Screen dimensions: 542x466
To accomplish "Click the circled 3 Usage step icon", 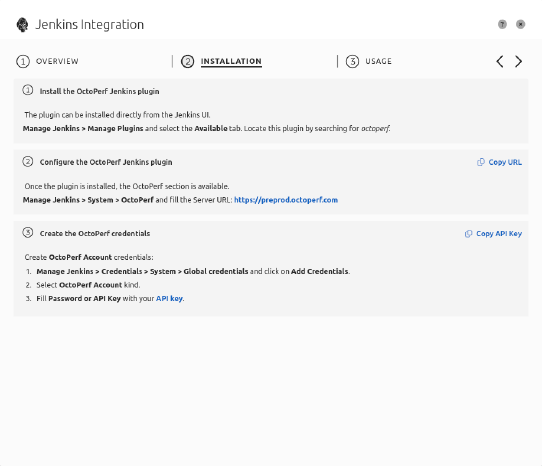I will pyautogui.click(x=353, y=62).
